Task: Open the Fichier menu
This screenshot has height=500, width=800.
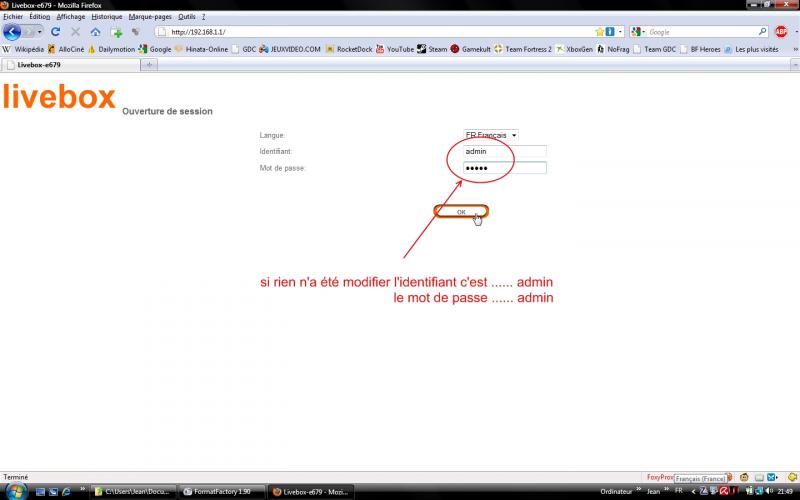Action: [13, 17]
